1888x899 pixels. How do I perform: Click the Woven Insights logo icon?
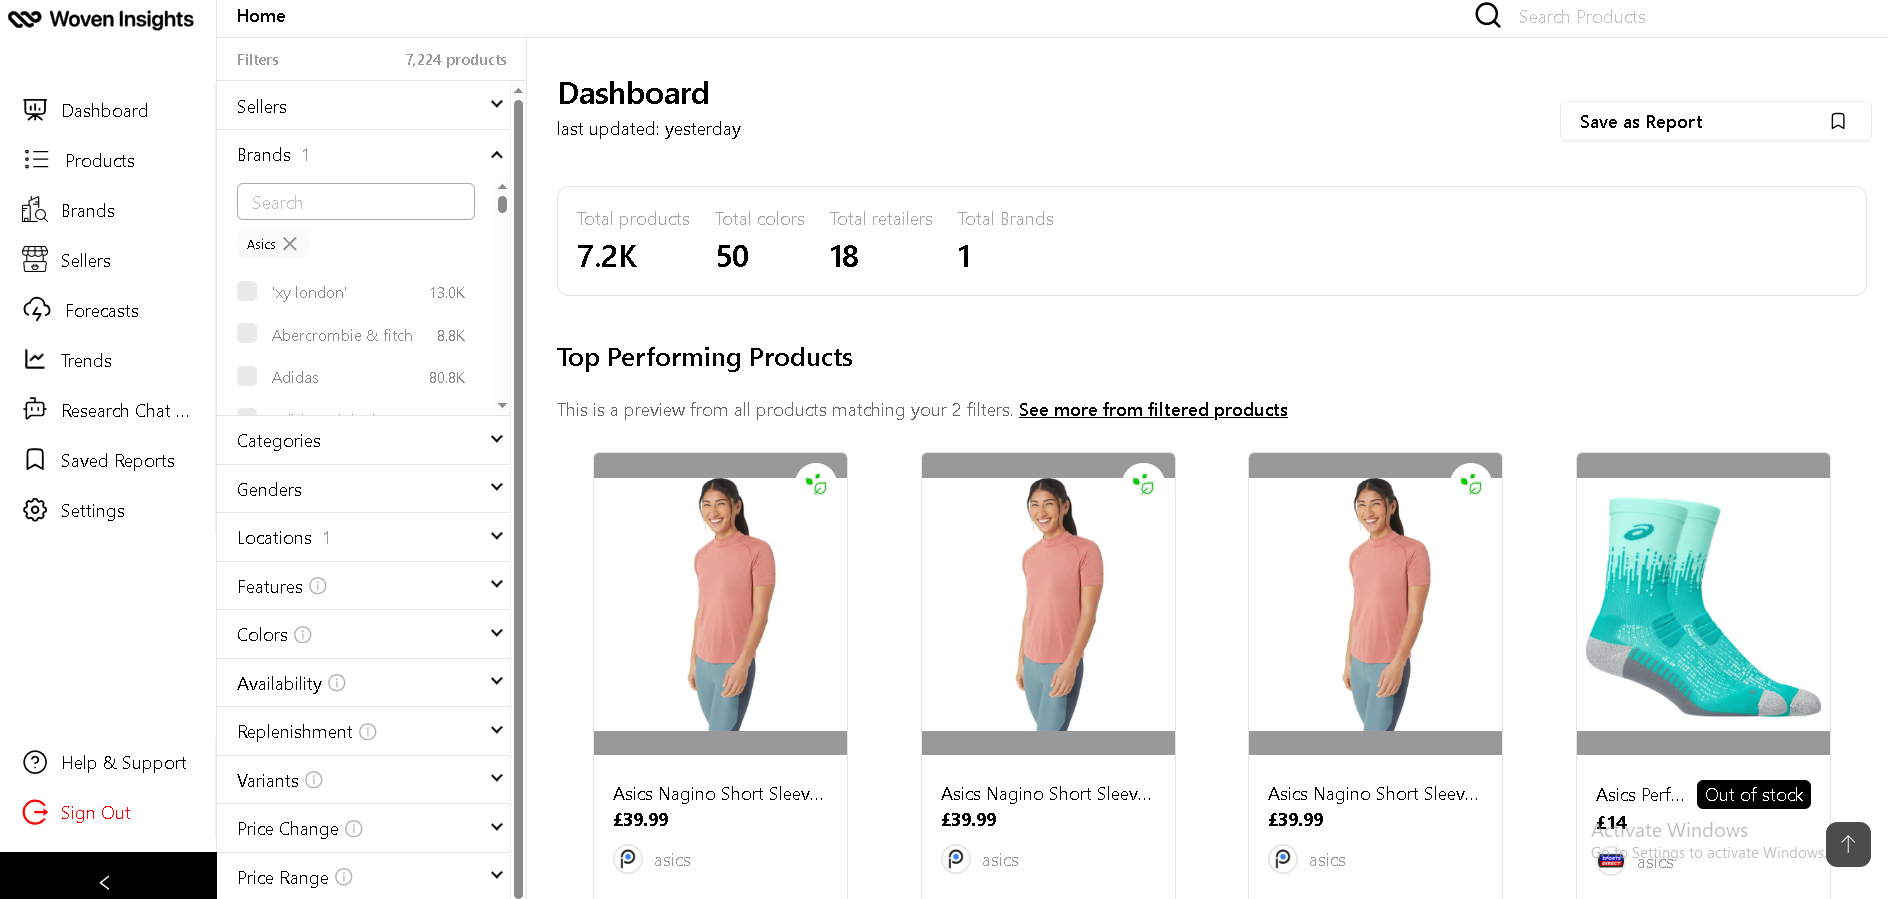coord(24,19)
